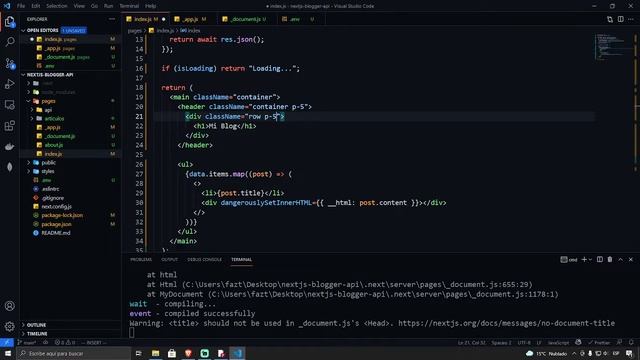Expand the styles folder
The width and height of the screenshot is (640, 360).
click(29, 171)
